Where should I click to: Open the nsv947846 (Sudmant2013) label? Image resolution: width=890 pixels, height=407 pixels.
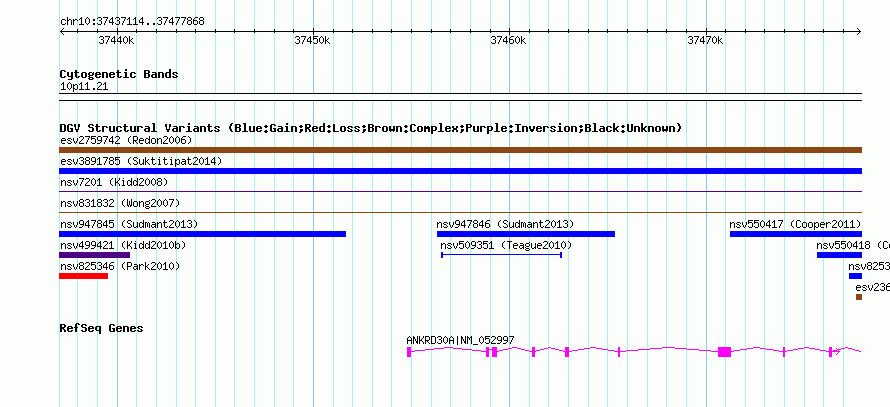point(505,224)
